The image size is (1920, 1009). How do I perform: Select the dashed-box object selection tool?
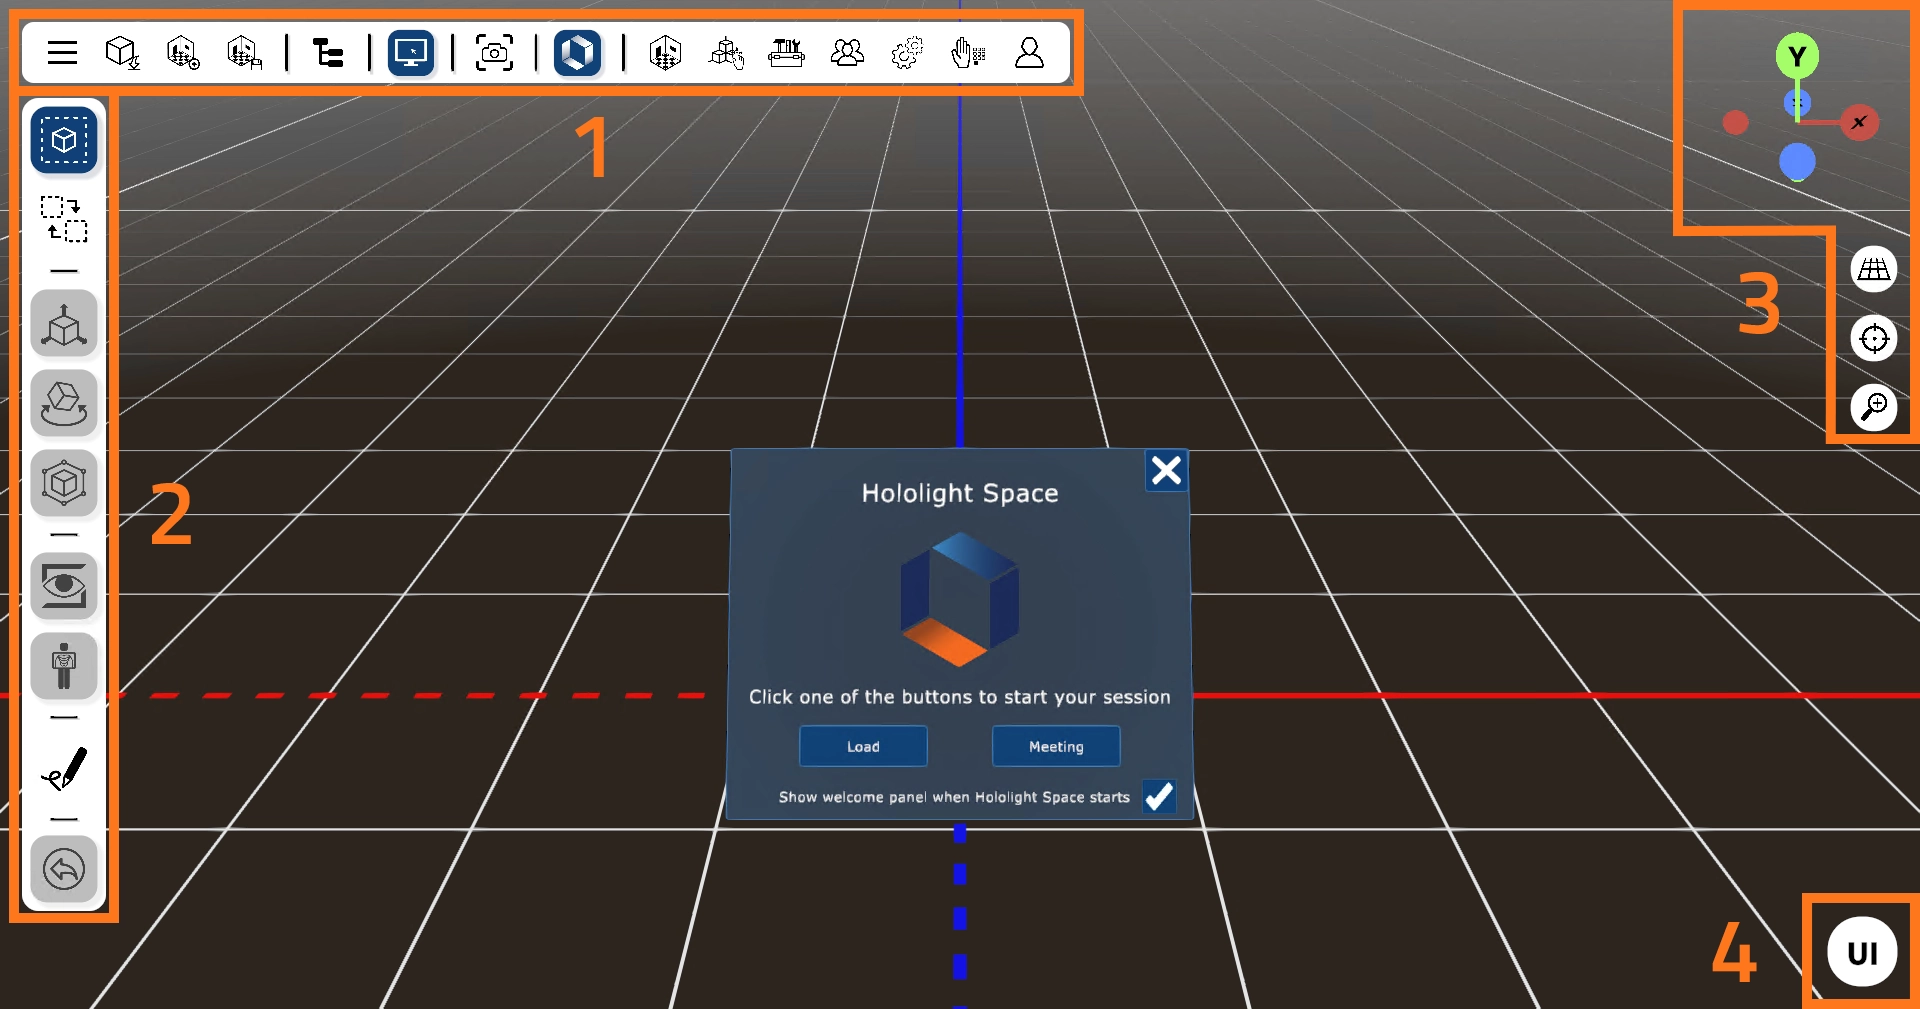click(64, 140)
